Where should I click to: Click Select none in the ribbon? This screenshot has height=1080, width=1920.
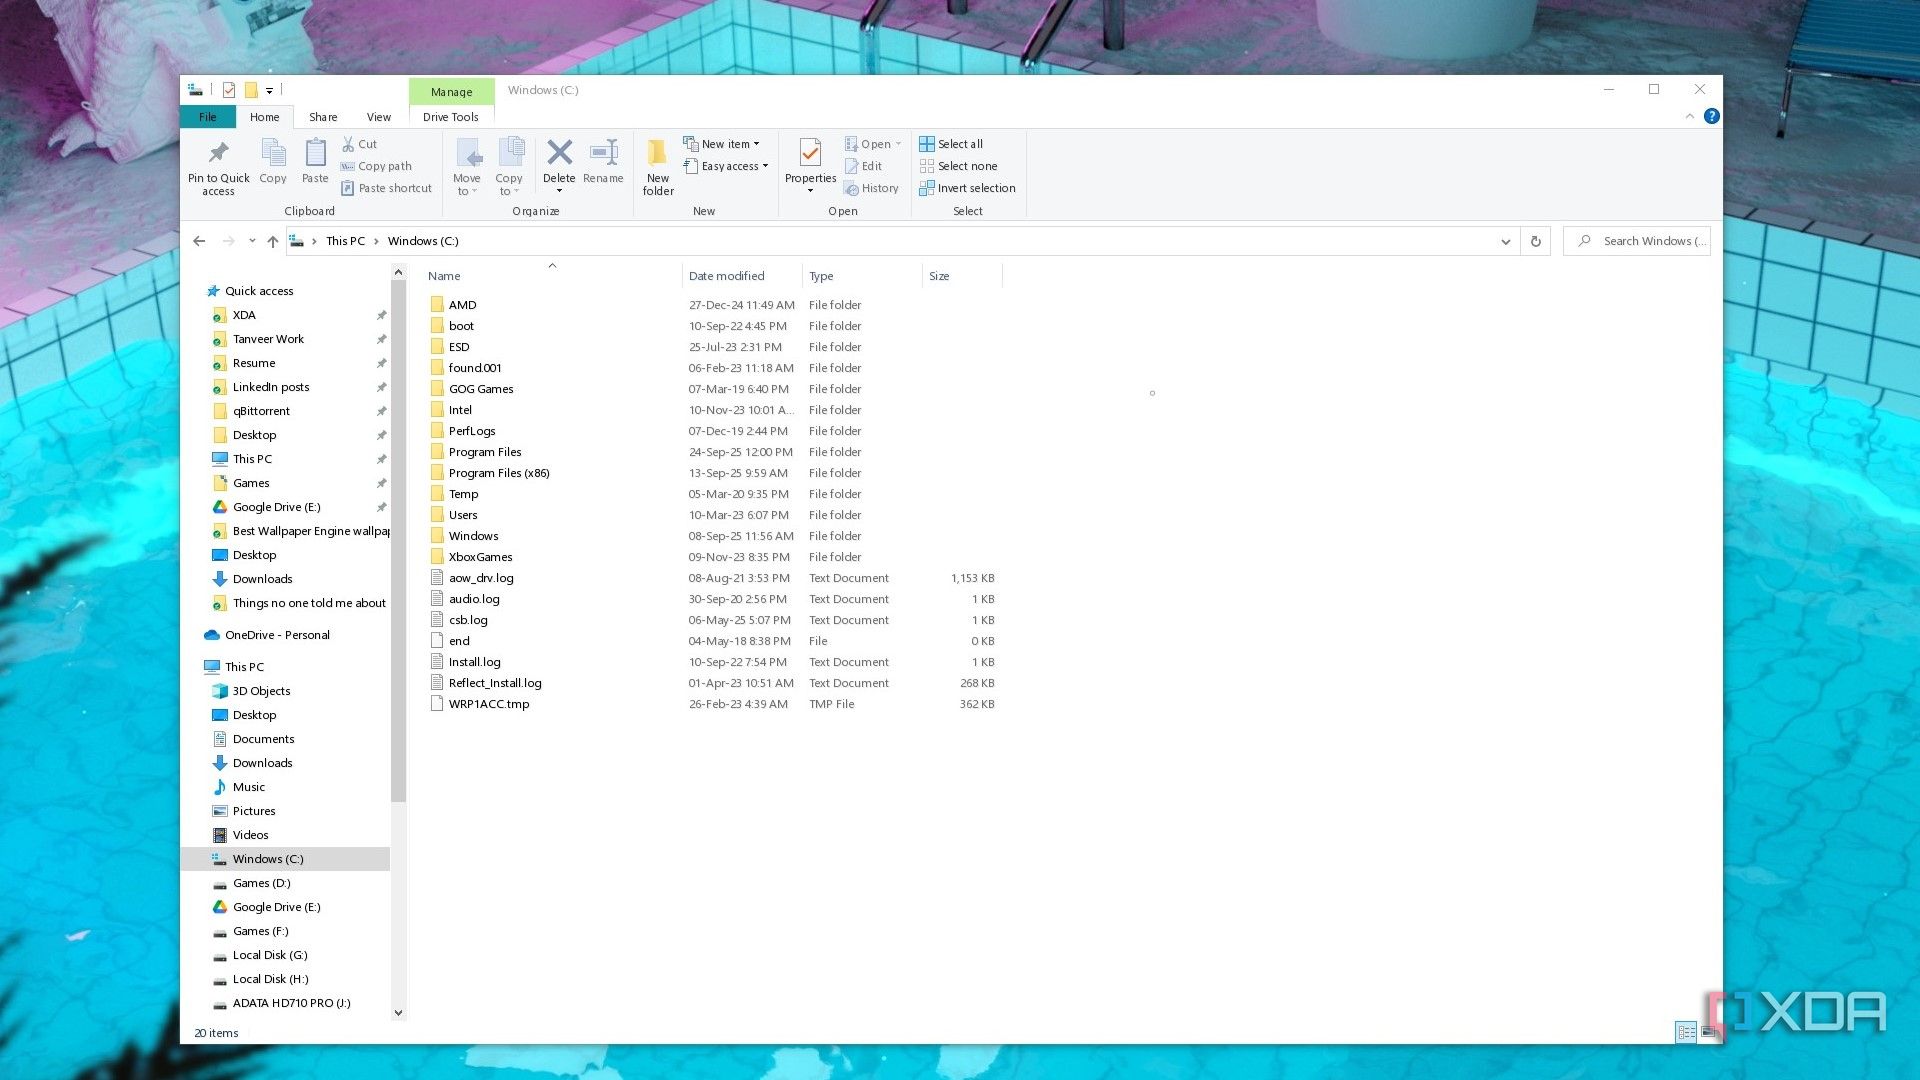(958, 166)
